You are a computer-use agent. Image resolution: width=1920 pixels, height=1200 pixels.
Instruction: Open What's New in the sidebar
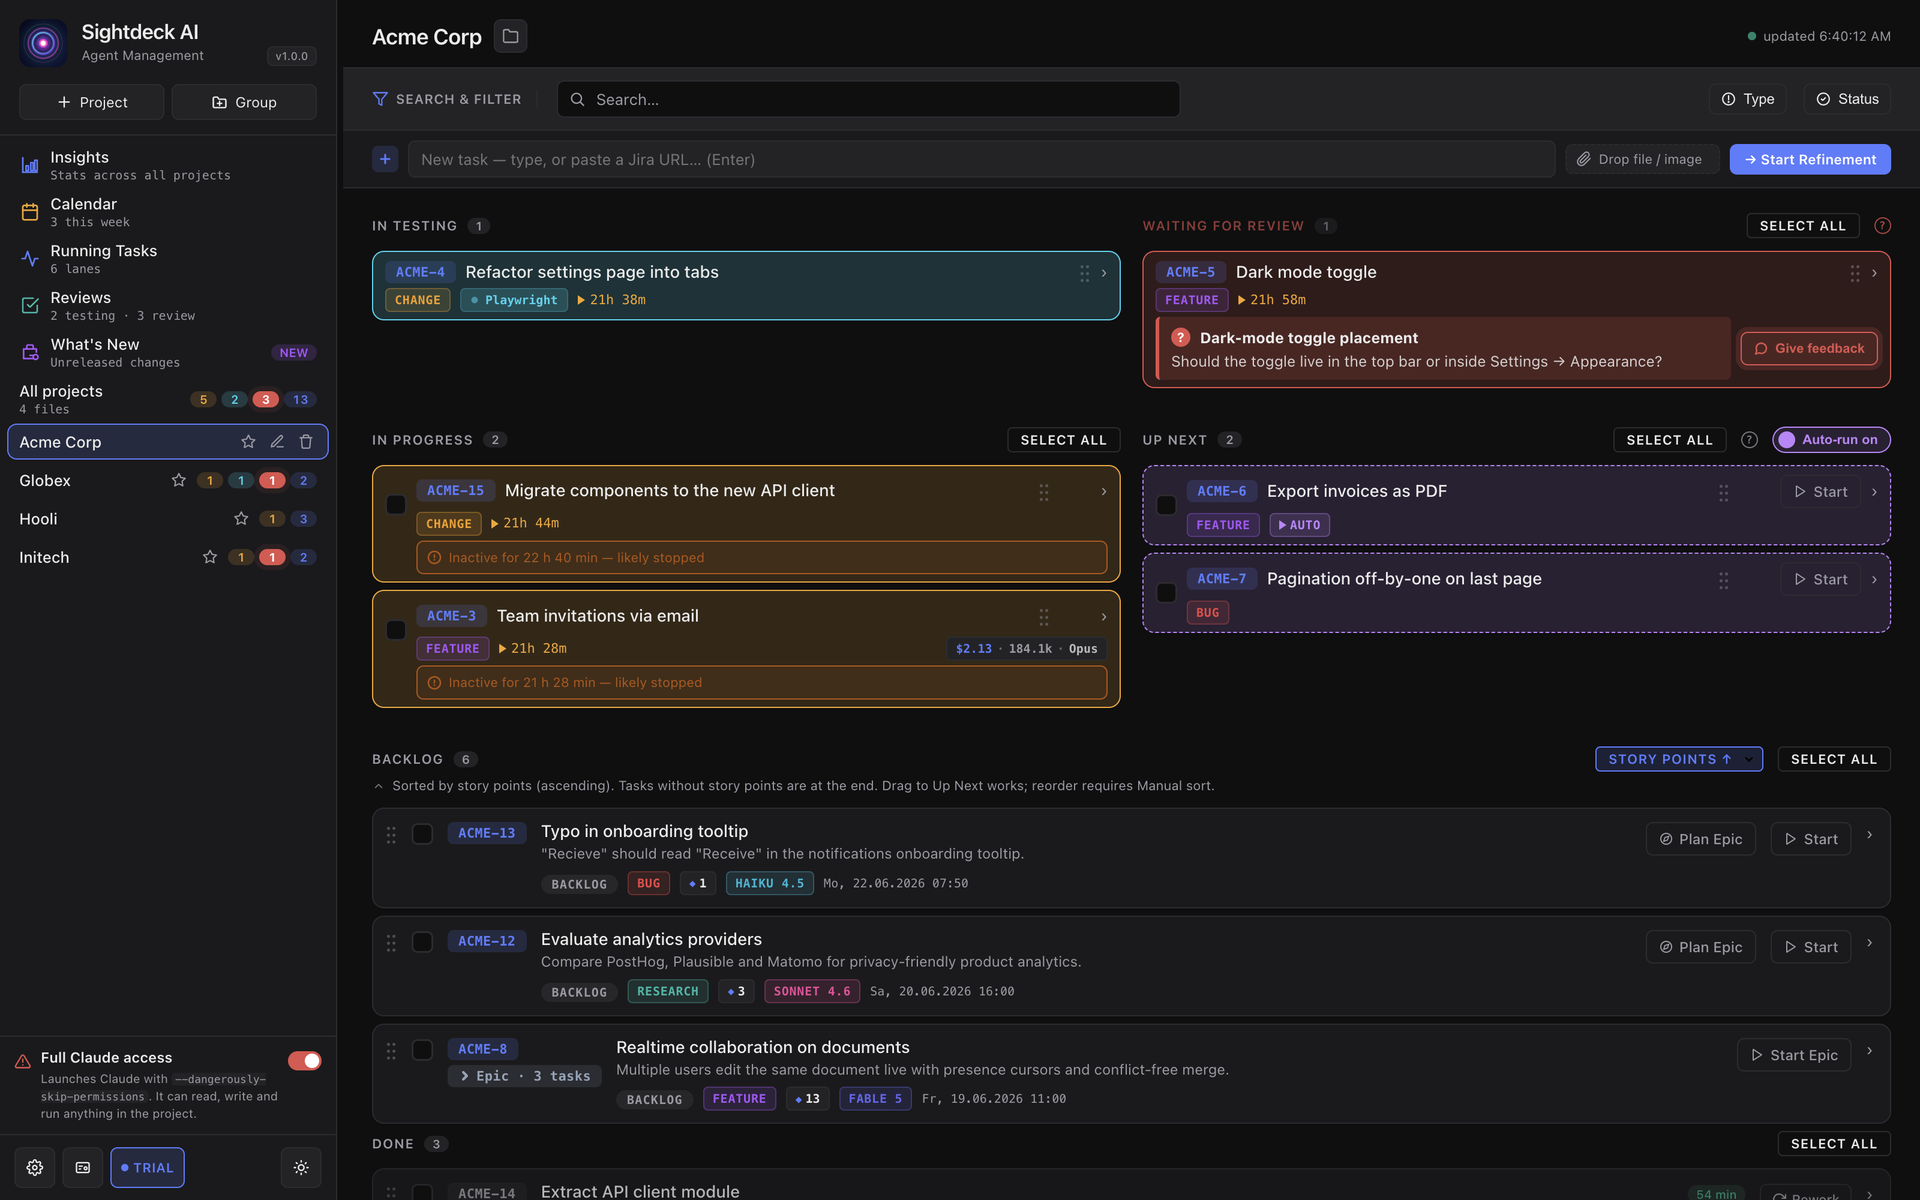pyautogui.click(x=168, y=353)
